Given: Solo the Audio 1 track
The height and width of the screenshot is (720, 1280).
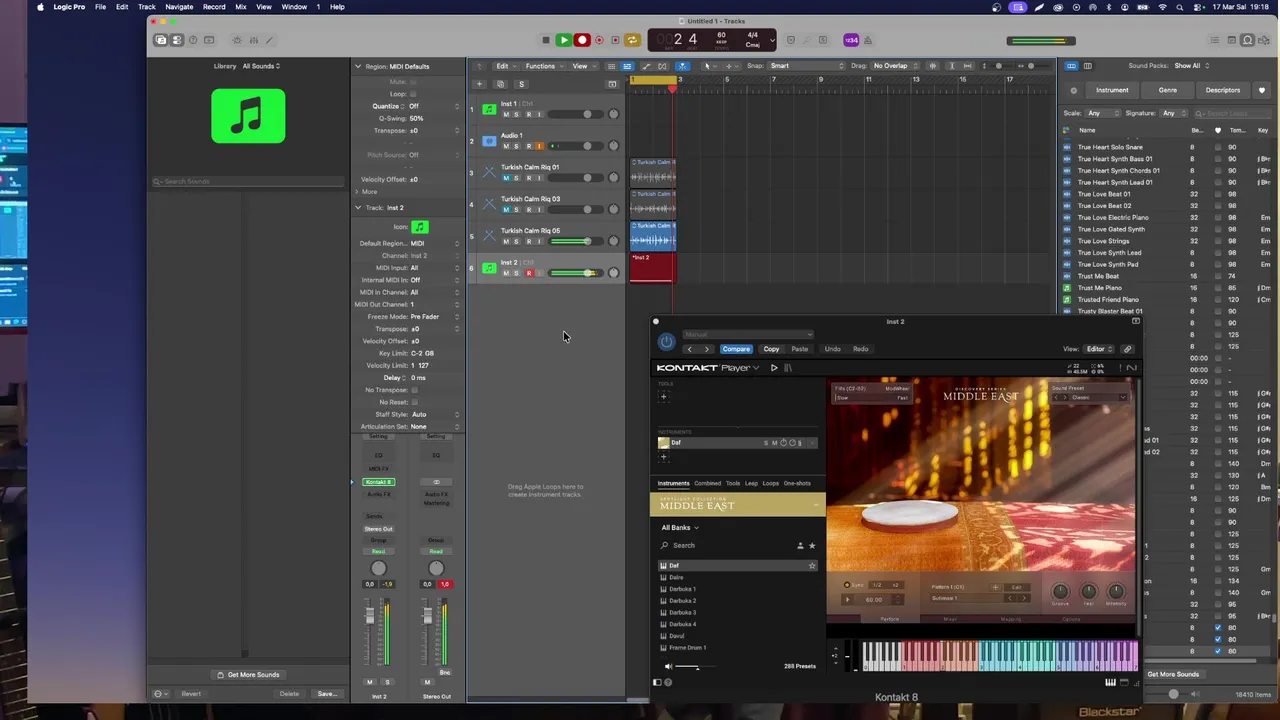Looking at the screenshot, I should pyautogui.click(x=517, y=146).
